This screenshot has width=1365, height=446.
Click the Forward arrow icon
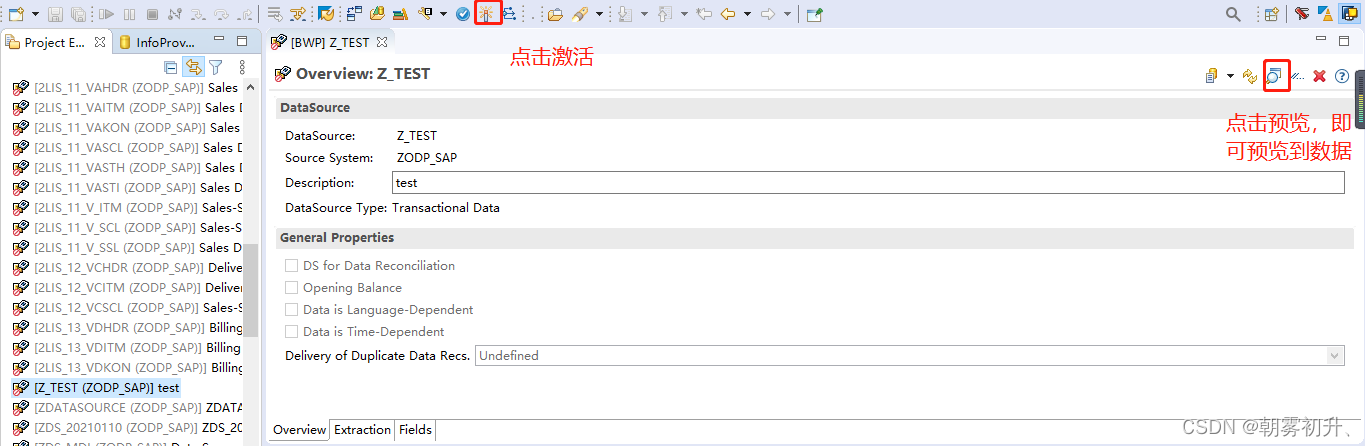[768, 14]
